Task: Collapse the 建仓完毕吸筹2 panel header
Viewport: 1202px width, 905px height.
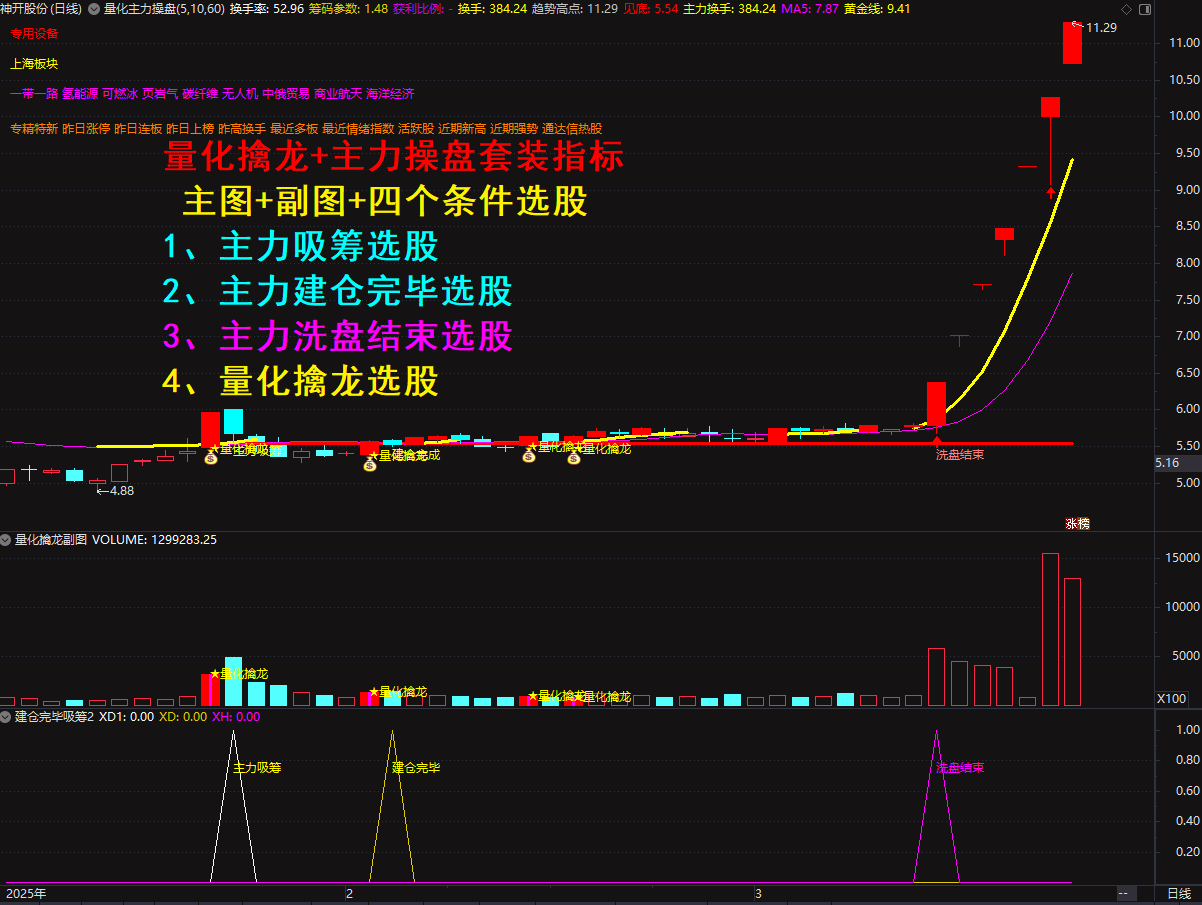Action: point(6,716)
